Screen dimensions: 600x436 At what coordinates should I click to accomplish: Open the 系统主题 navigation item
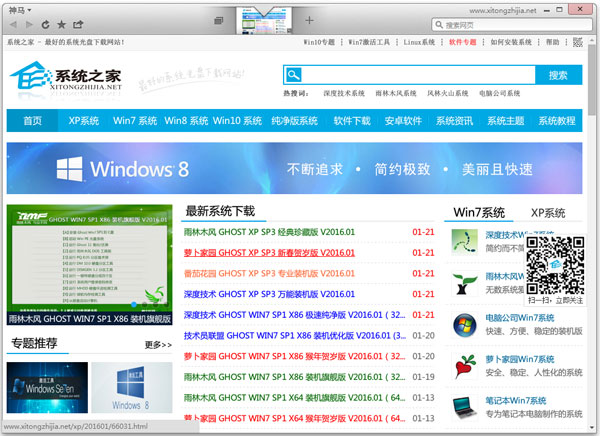[506, 121]
